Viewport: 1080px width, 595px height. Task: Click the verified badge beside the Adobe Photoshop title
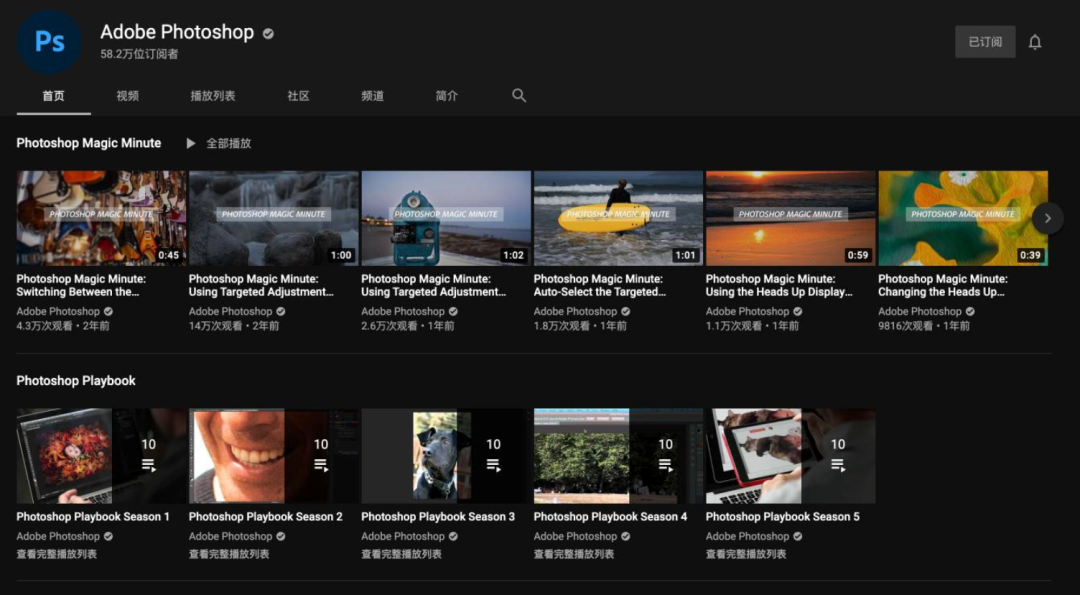pyautogui.click(x=268, y=33)
